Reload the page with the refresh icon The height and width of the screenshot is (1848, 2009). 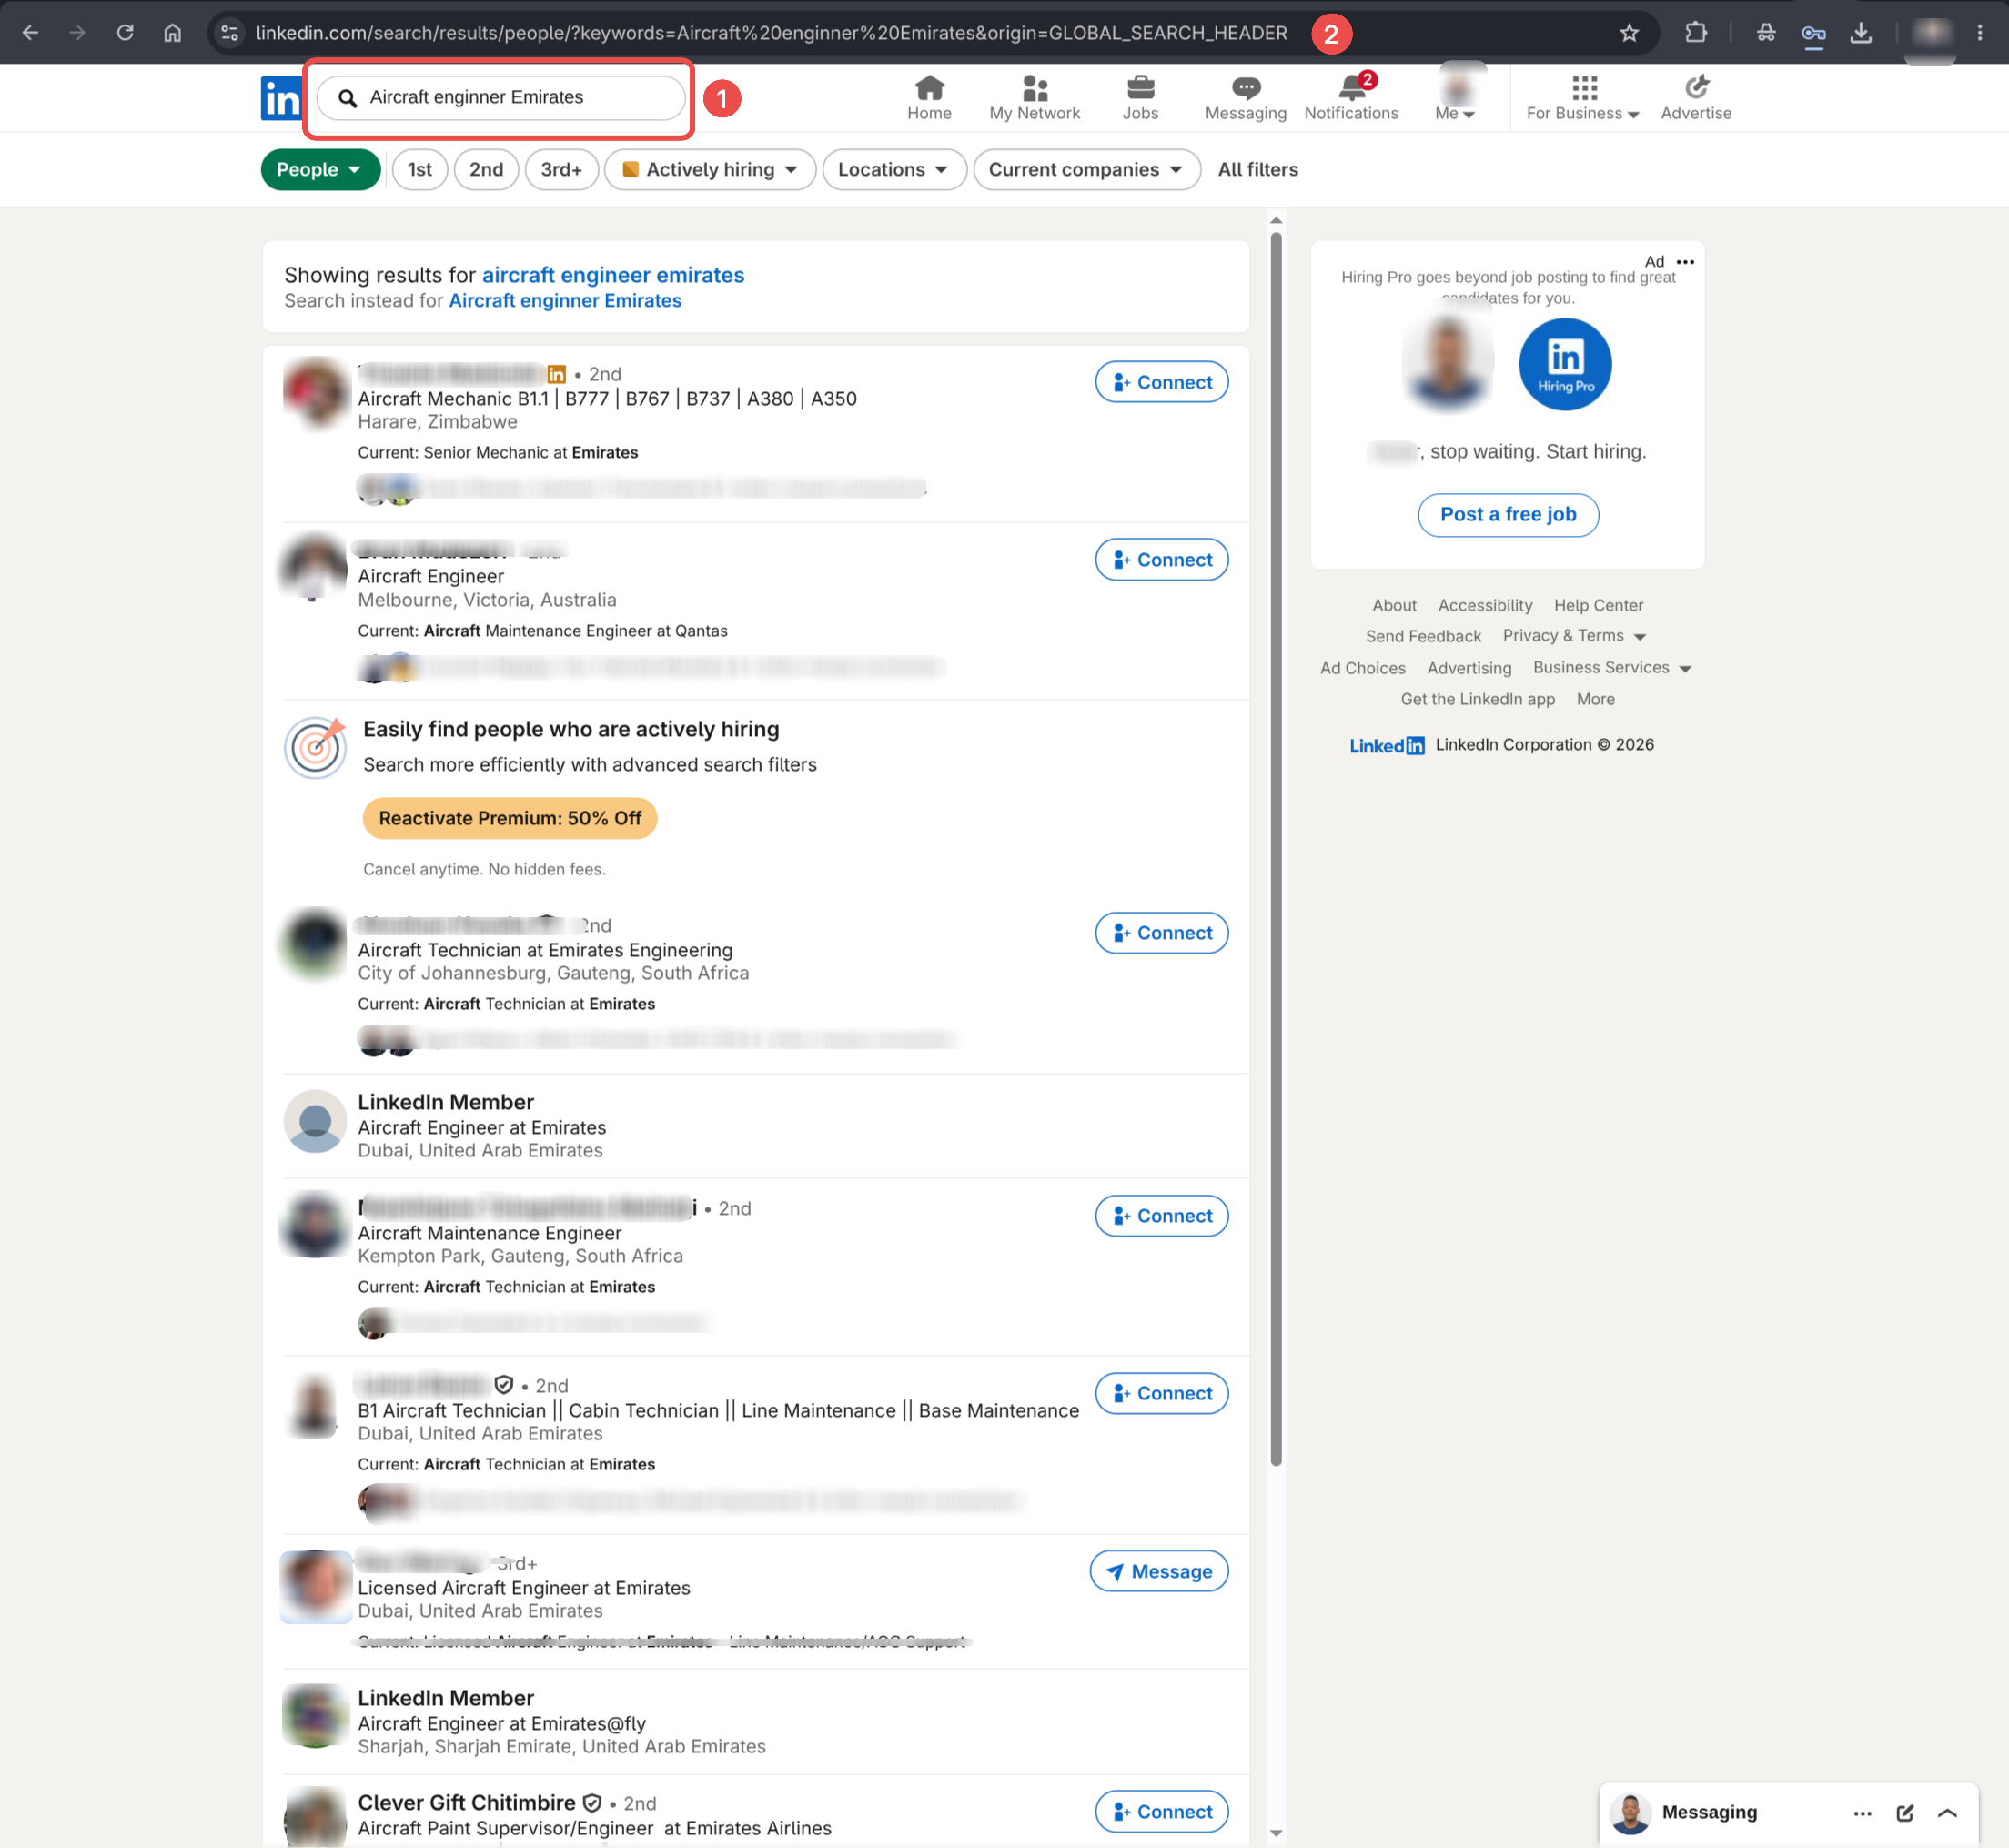[x=125, y=33]
